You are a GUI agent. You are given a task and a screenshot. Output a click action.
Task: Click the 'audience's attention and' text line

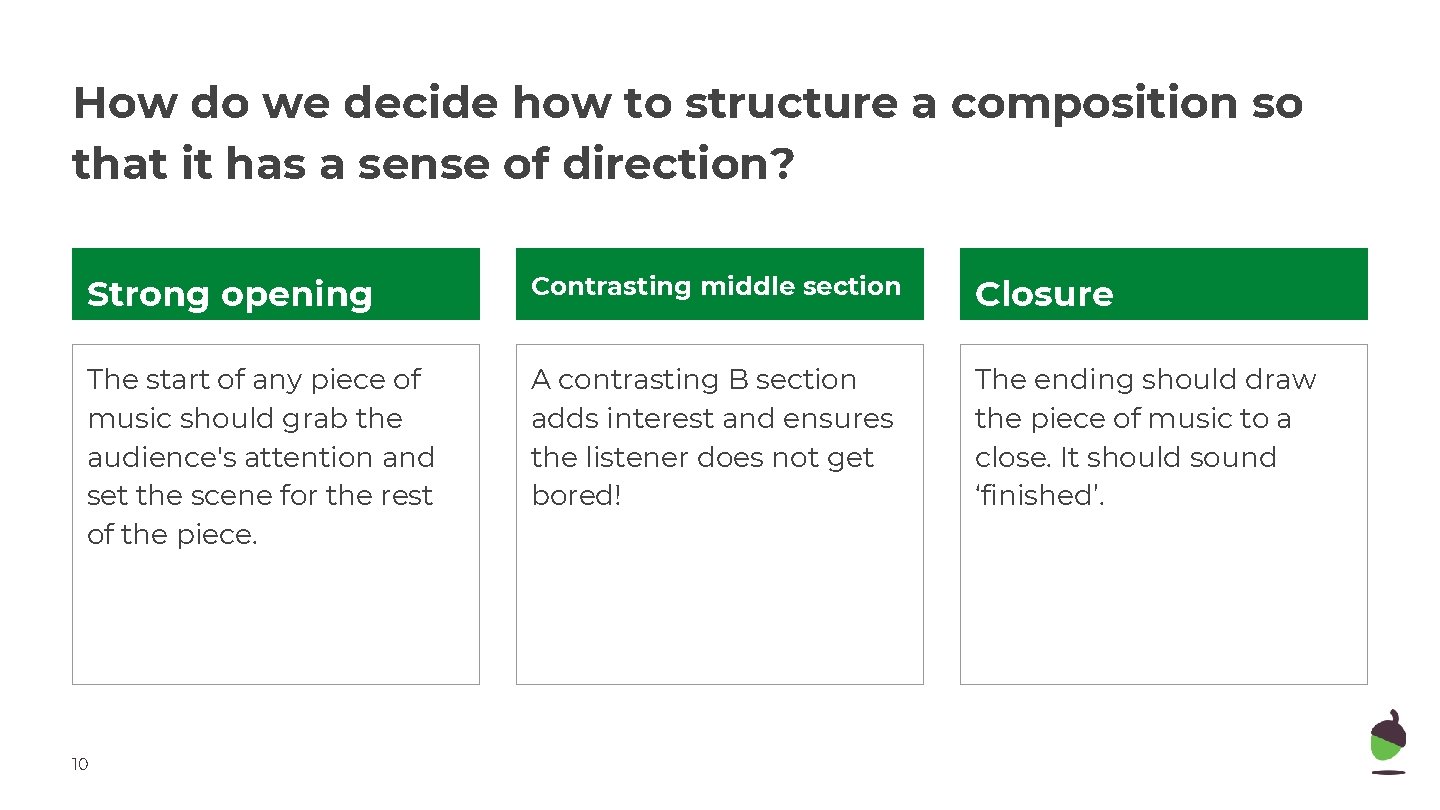[261, 458]
